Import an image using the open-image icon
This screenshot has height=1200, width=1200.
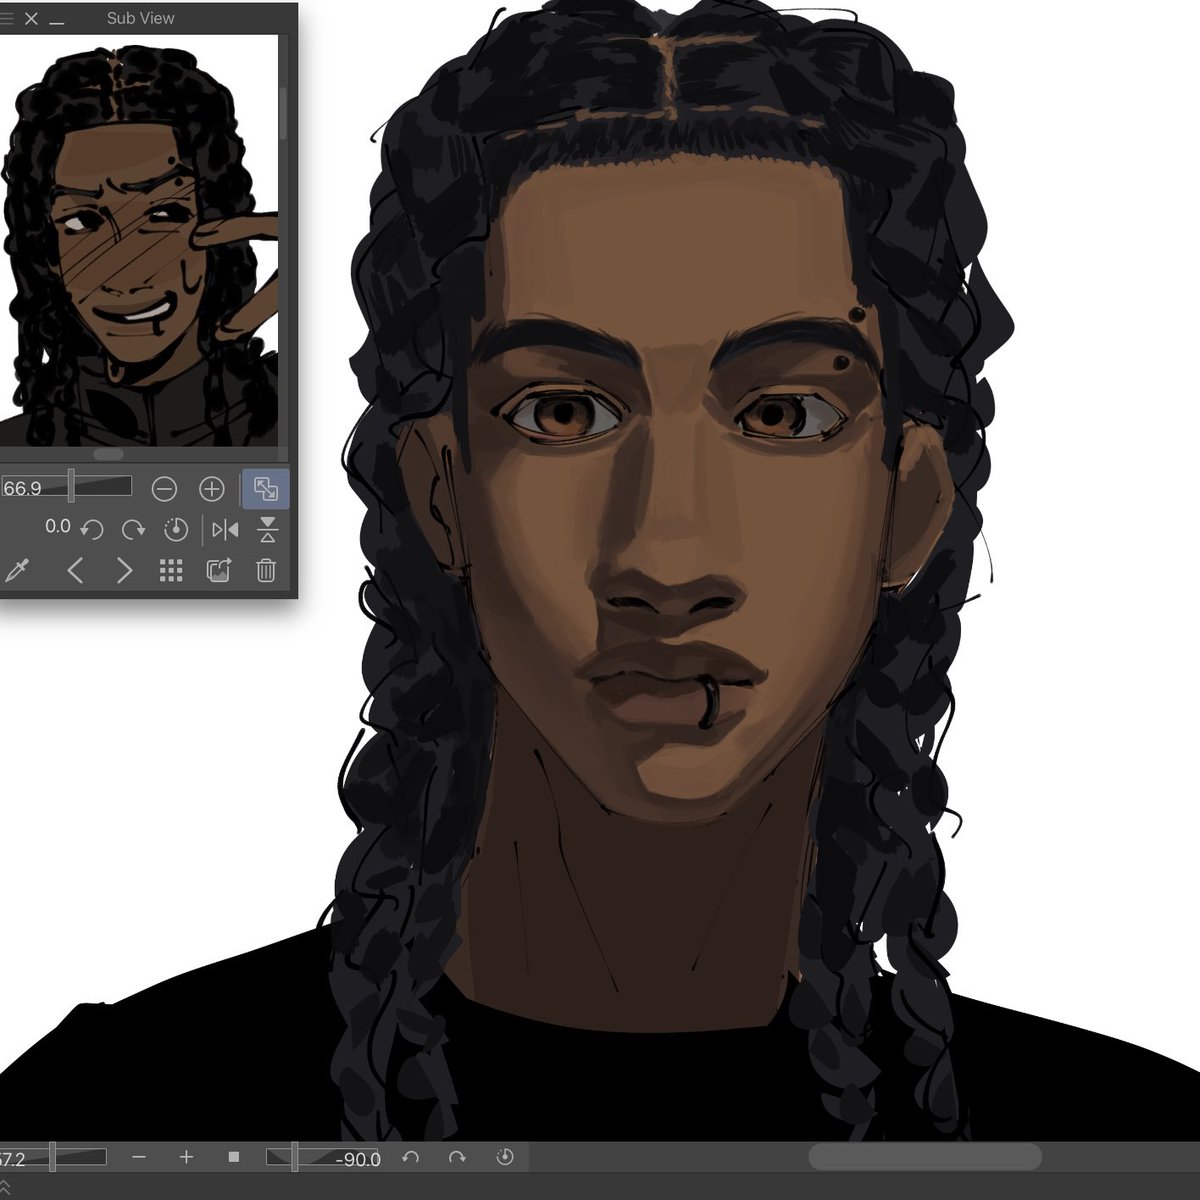click(219, 570)
